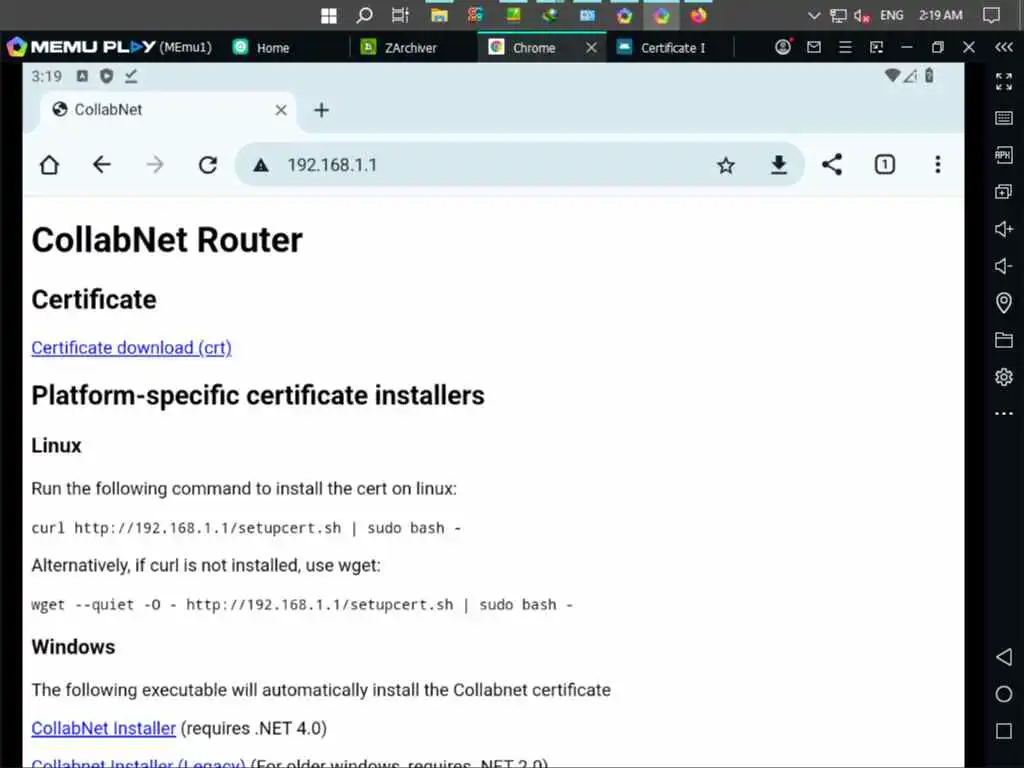The height and width of the screenshot is (768, 1024).
Task: Click the wget setupcert.sh command text
Action: tap(302, 605)
